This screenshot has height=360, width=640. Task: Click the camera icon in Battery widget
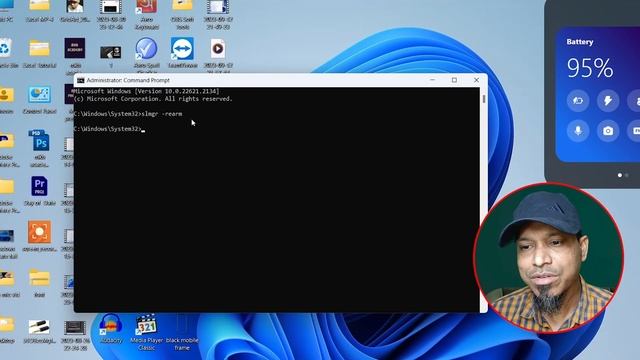pos(608,131)
